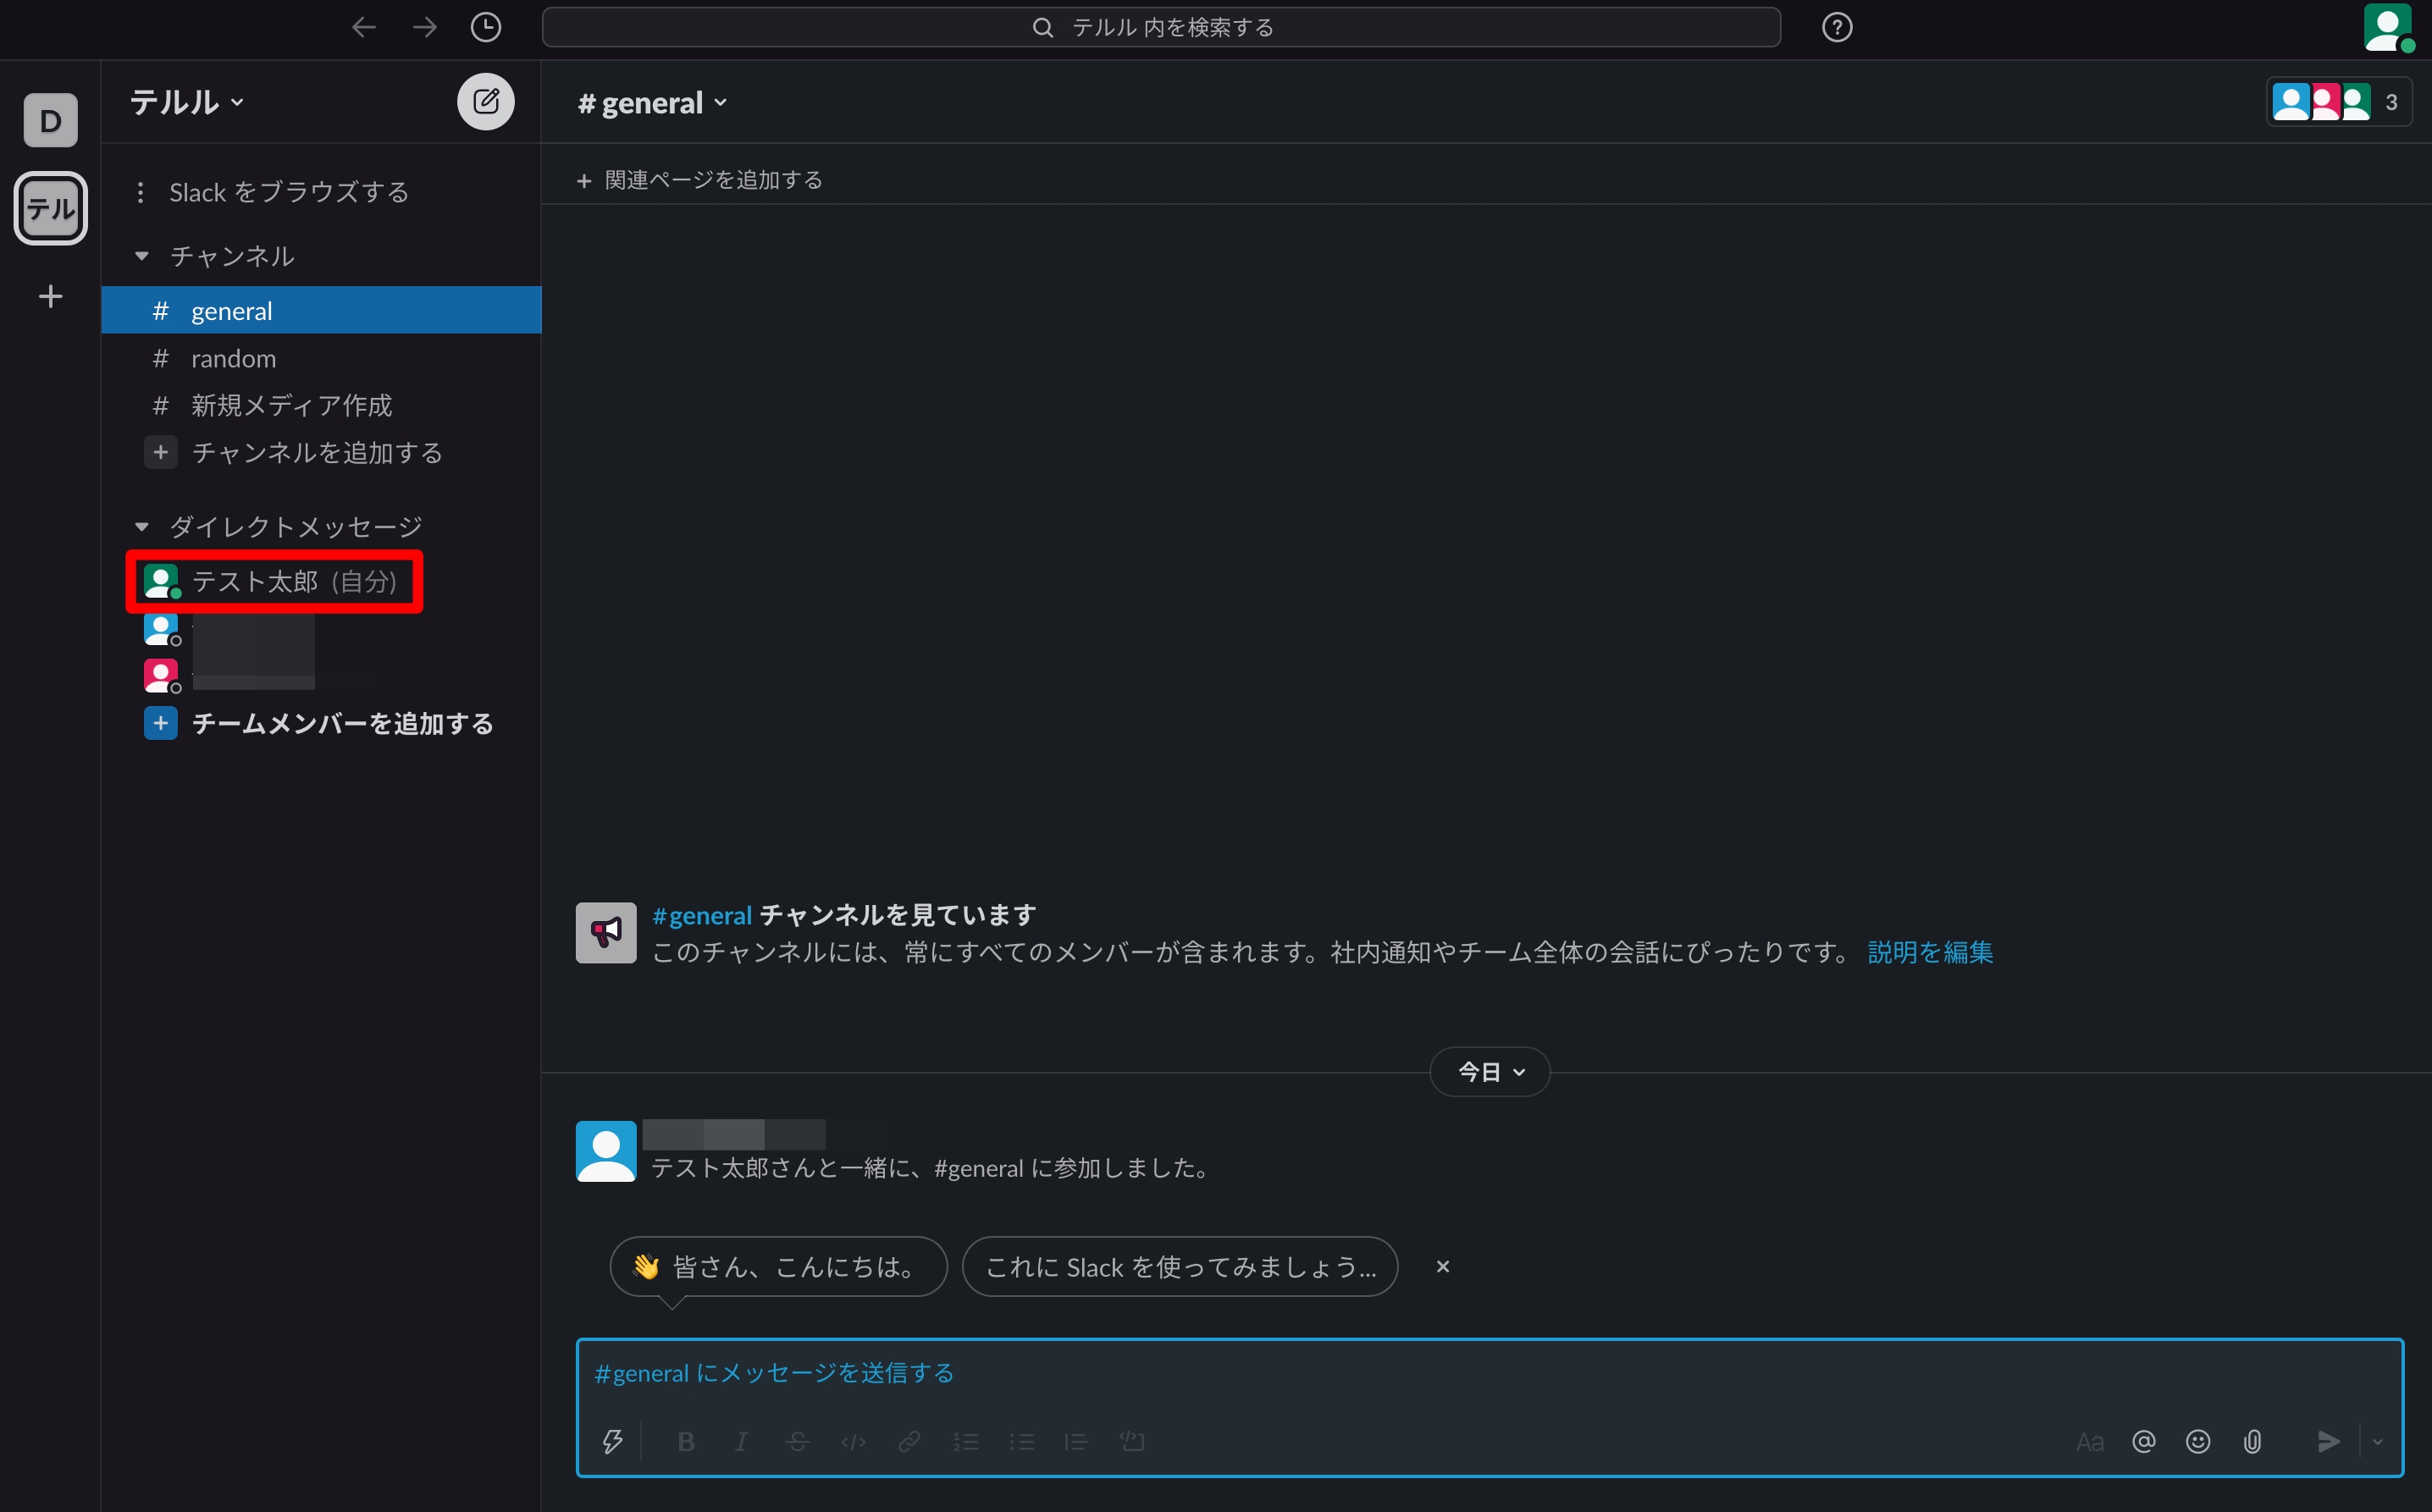Dismiss the message suggestions
2432x1512 pixels.
click(x=1442, y=1267)
